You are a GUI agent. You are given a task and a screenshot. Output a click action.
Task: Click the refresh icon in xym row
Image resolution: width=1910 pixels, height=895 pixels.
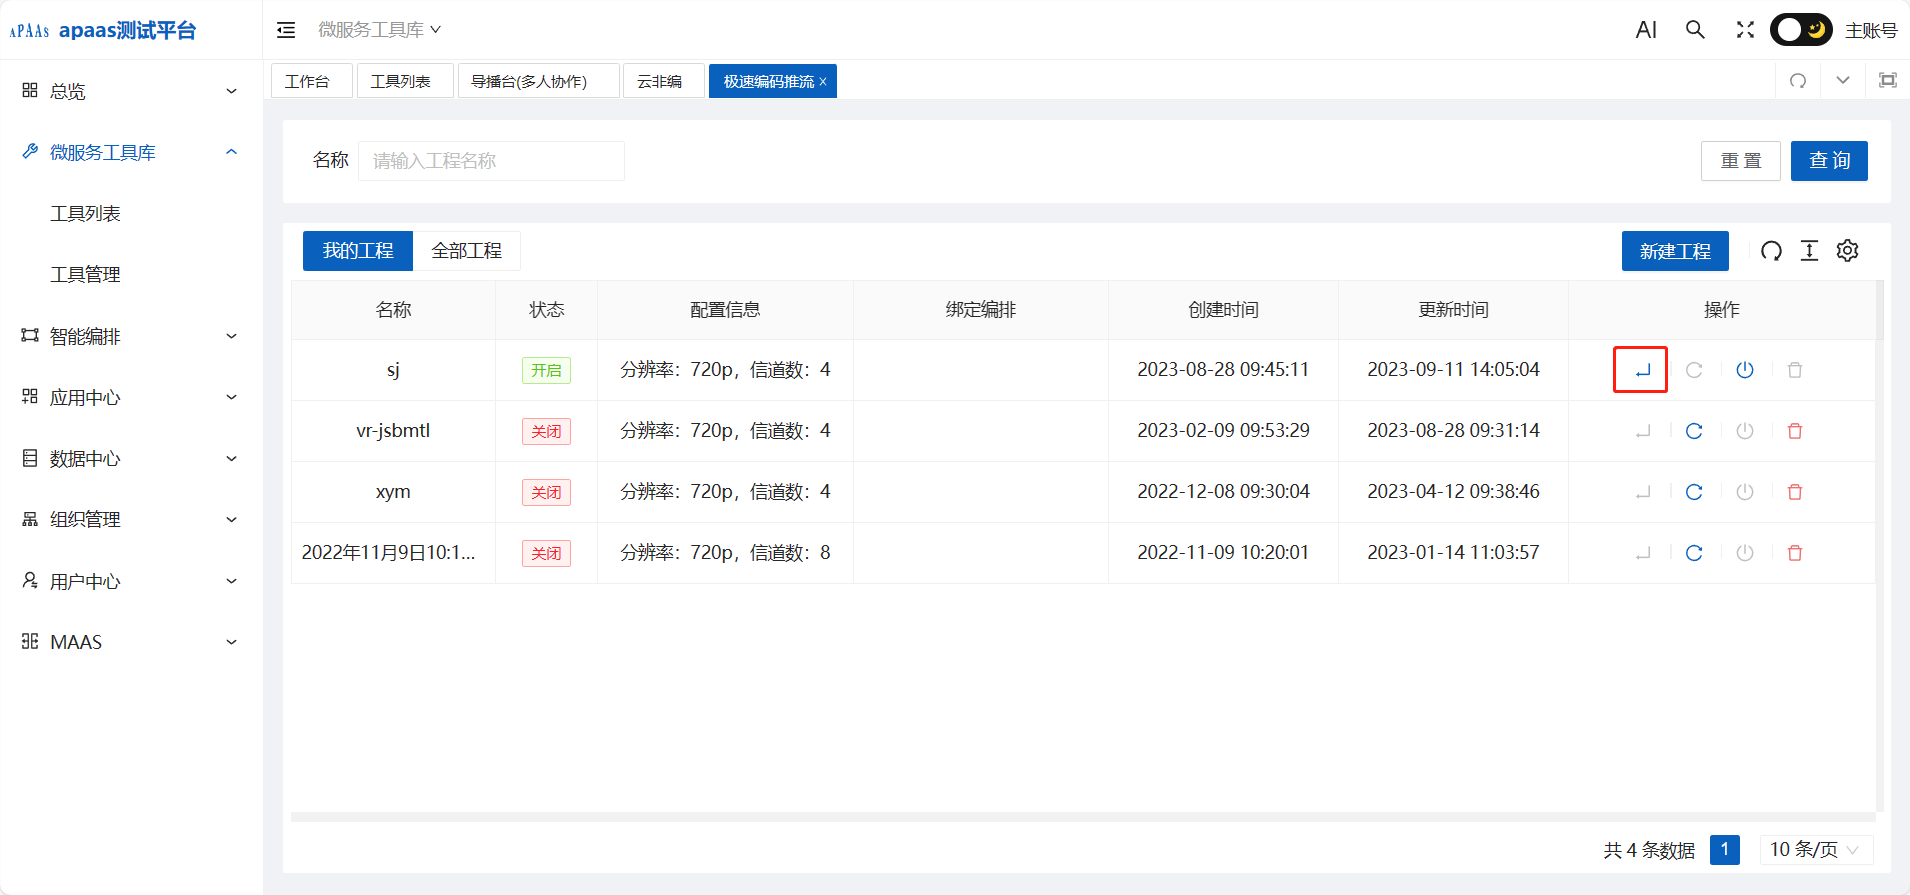tap(1693, 492)
